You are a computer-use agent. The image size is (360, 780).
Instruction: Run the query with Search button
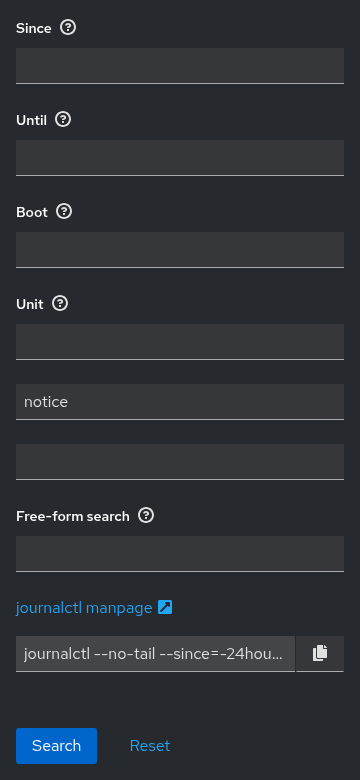[x=56, y=746]
